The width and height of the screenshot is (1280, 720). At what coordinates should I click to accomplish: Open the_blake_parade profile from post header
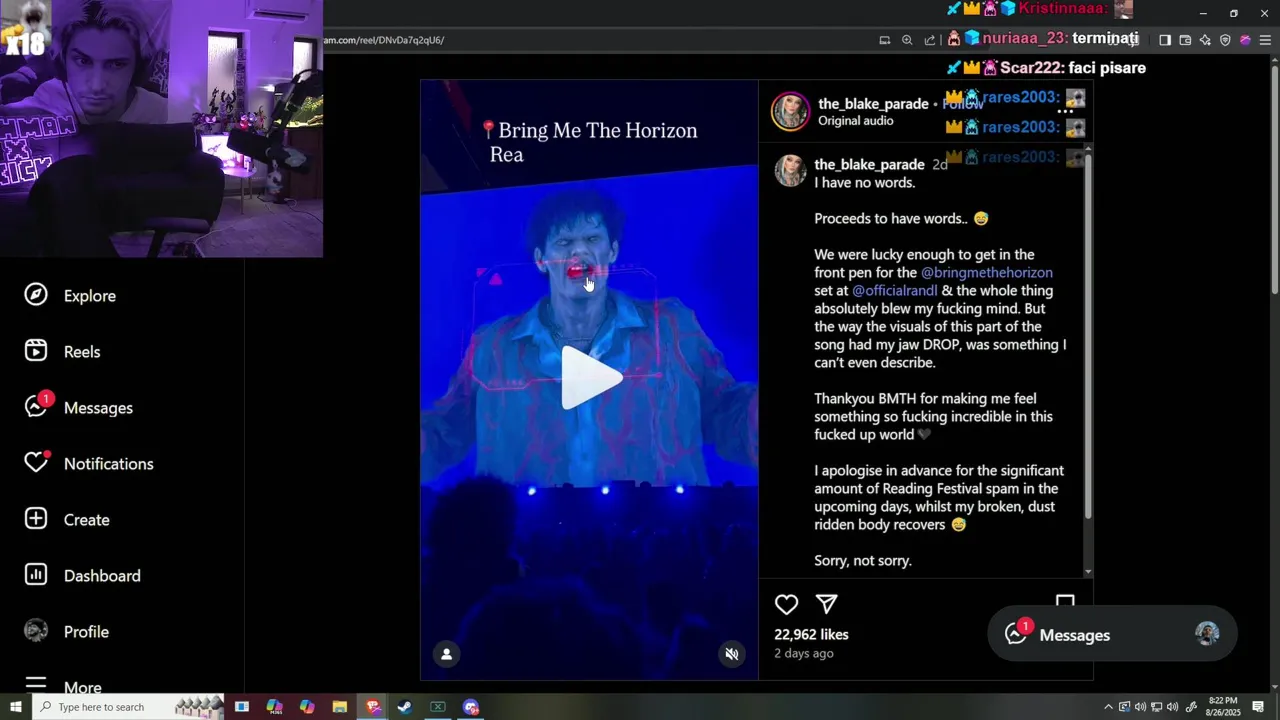873,104
